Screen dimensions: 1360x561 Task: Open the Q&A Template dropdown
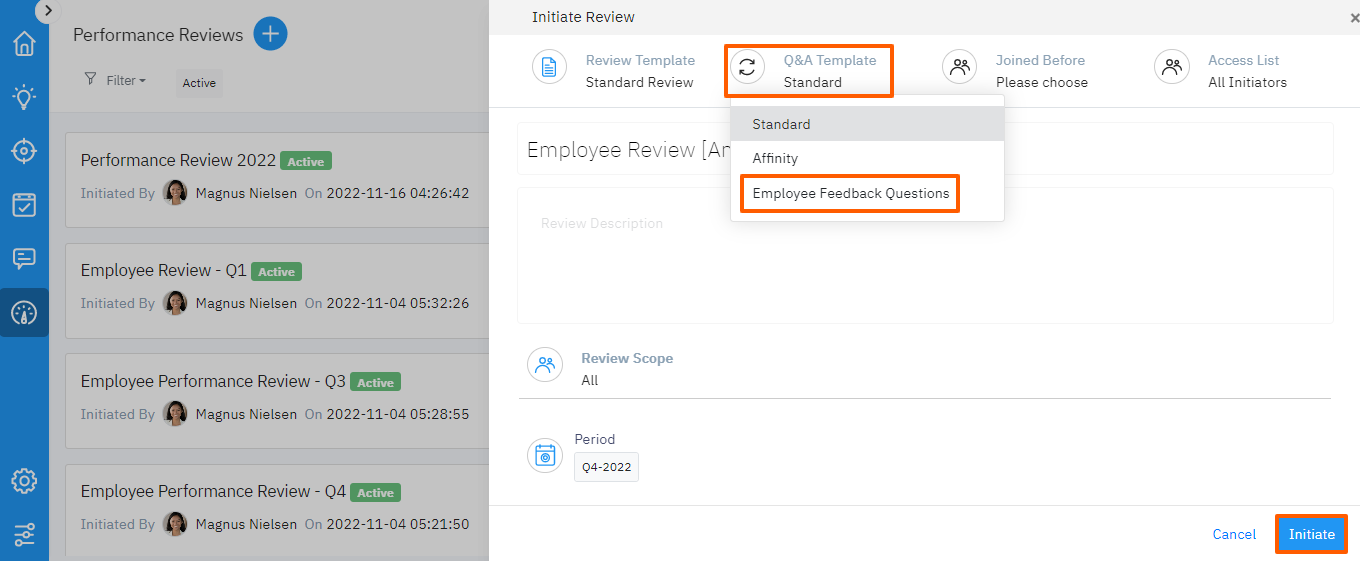point(810,70)
